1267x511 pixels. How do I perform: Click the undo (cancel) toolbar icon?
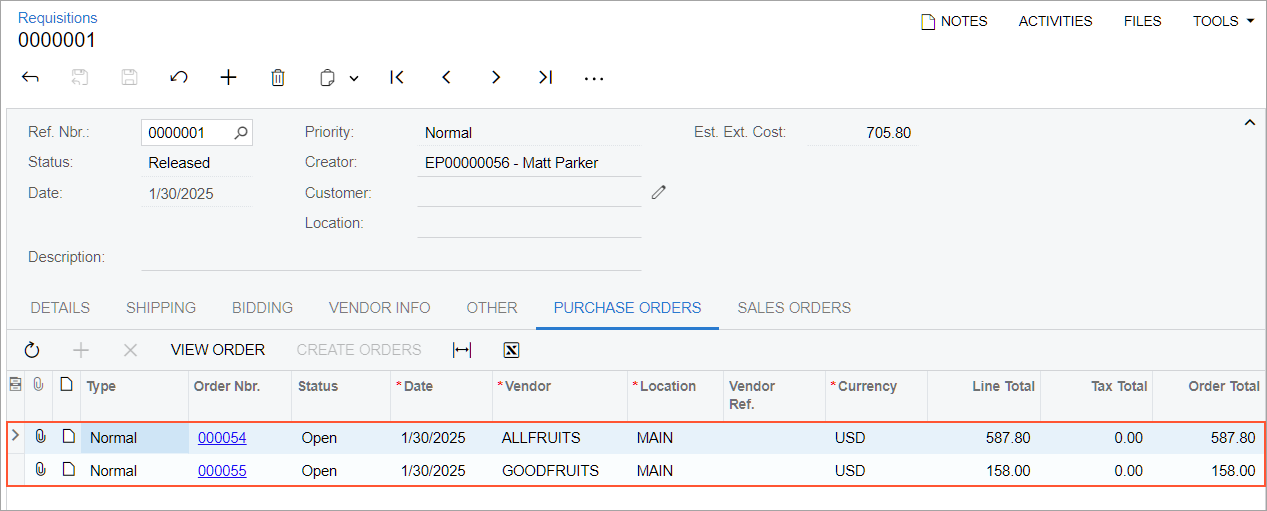pyautogui.click(x=179, y=77)
